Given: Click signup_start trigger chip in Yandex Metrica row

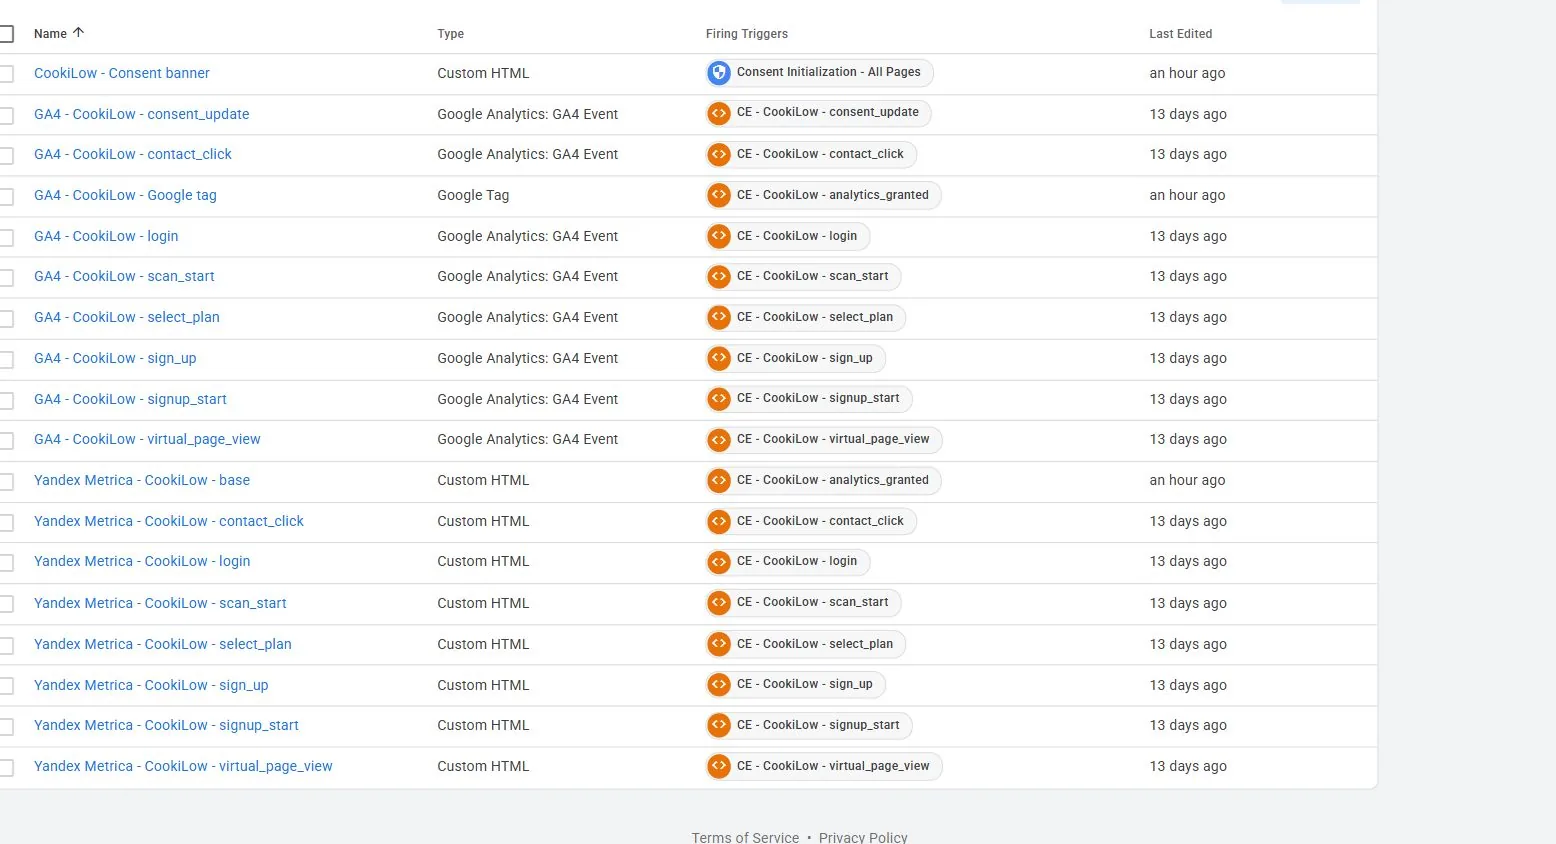Looking at the screenshot, I should pos(809,725).
